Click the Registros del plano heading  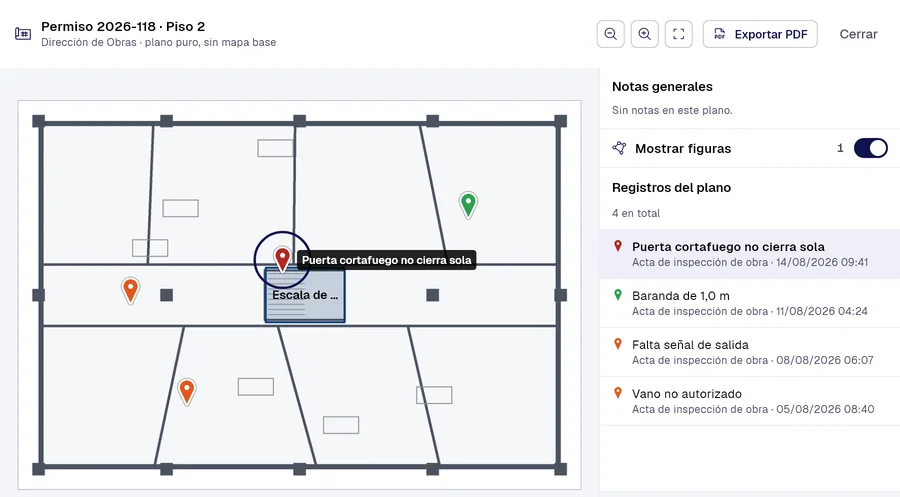click(671, 188)
